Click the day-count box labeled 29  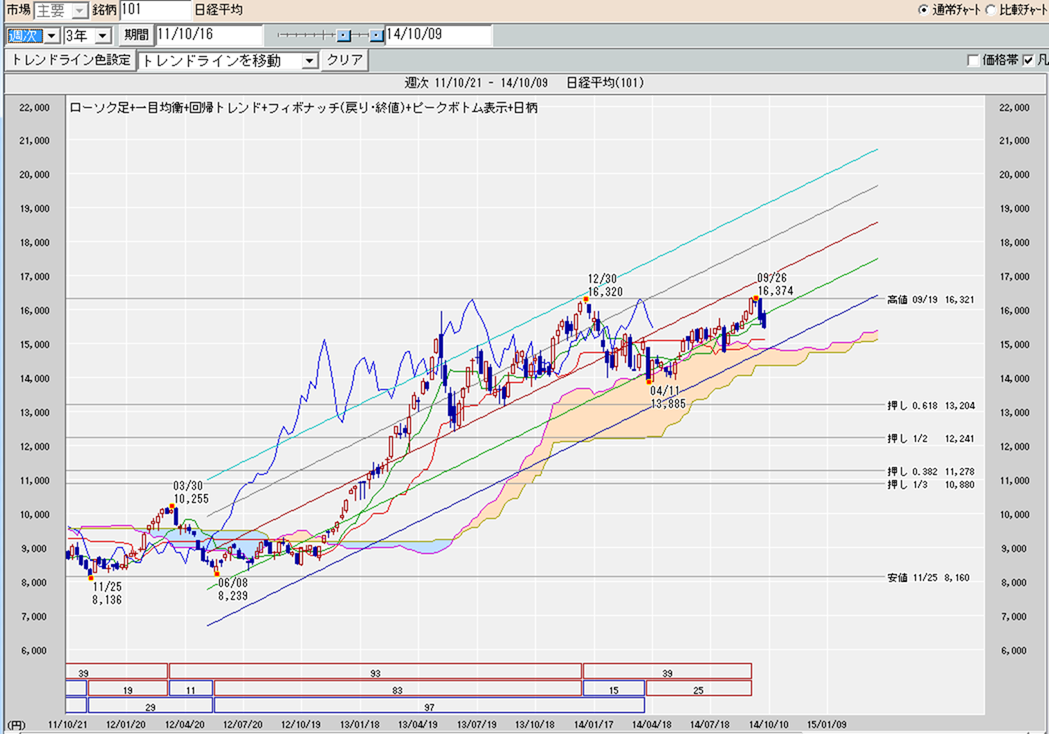click(151, 705)
